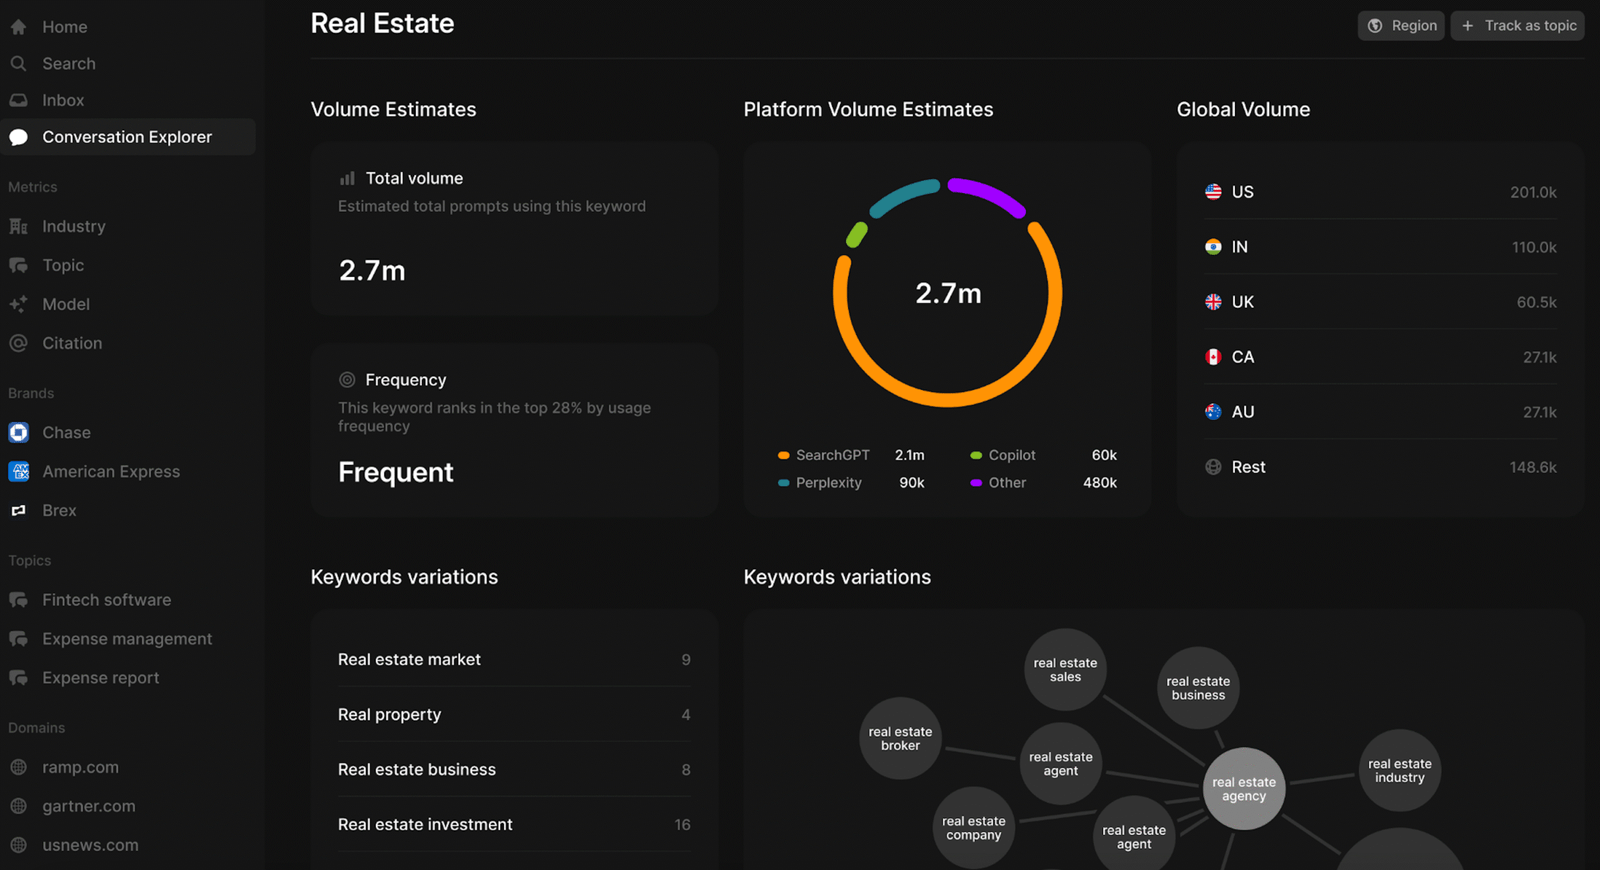Open the Home menu item
The width and height of the screenshot is (1600, 870).
click(x=128, y=27)
